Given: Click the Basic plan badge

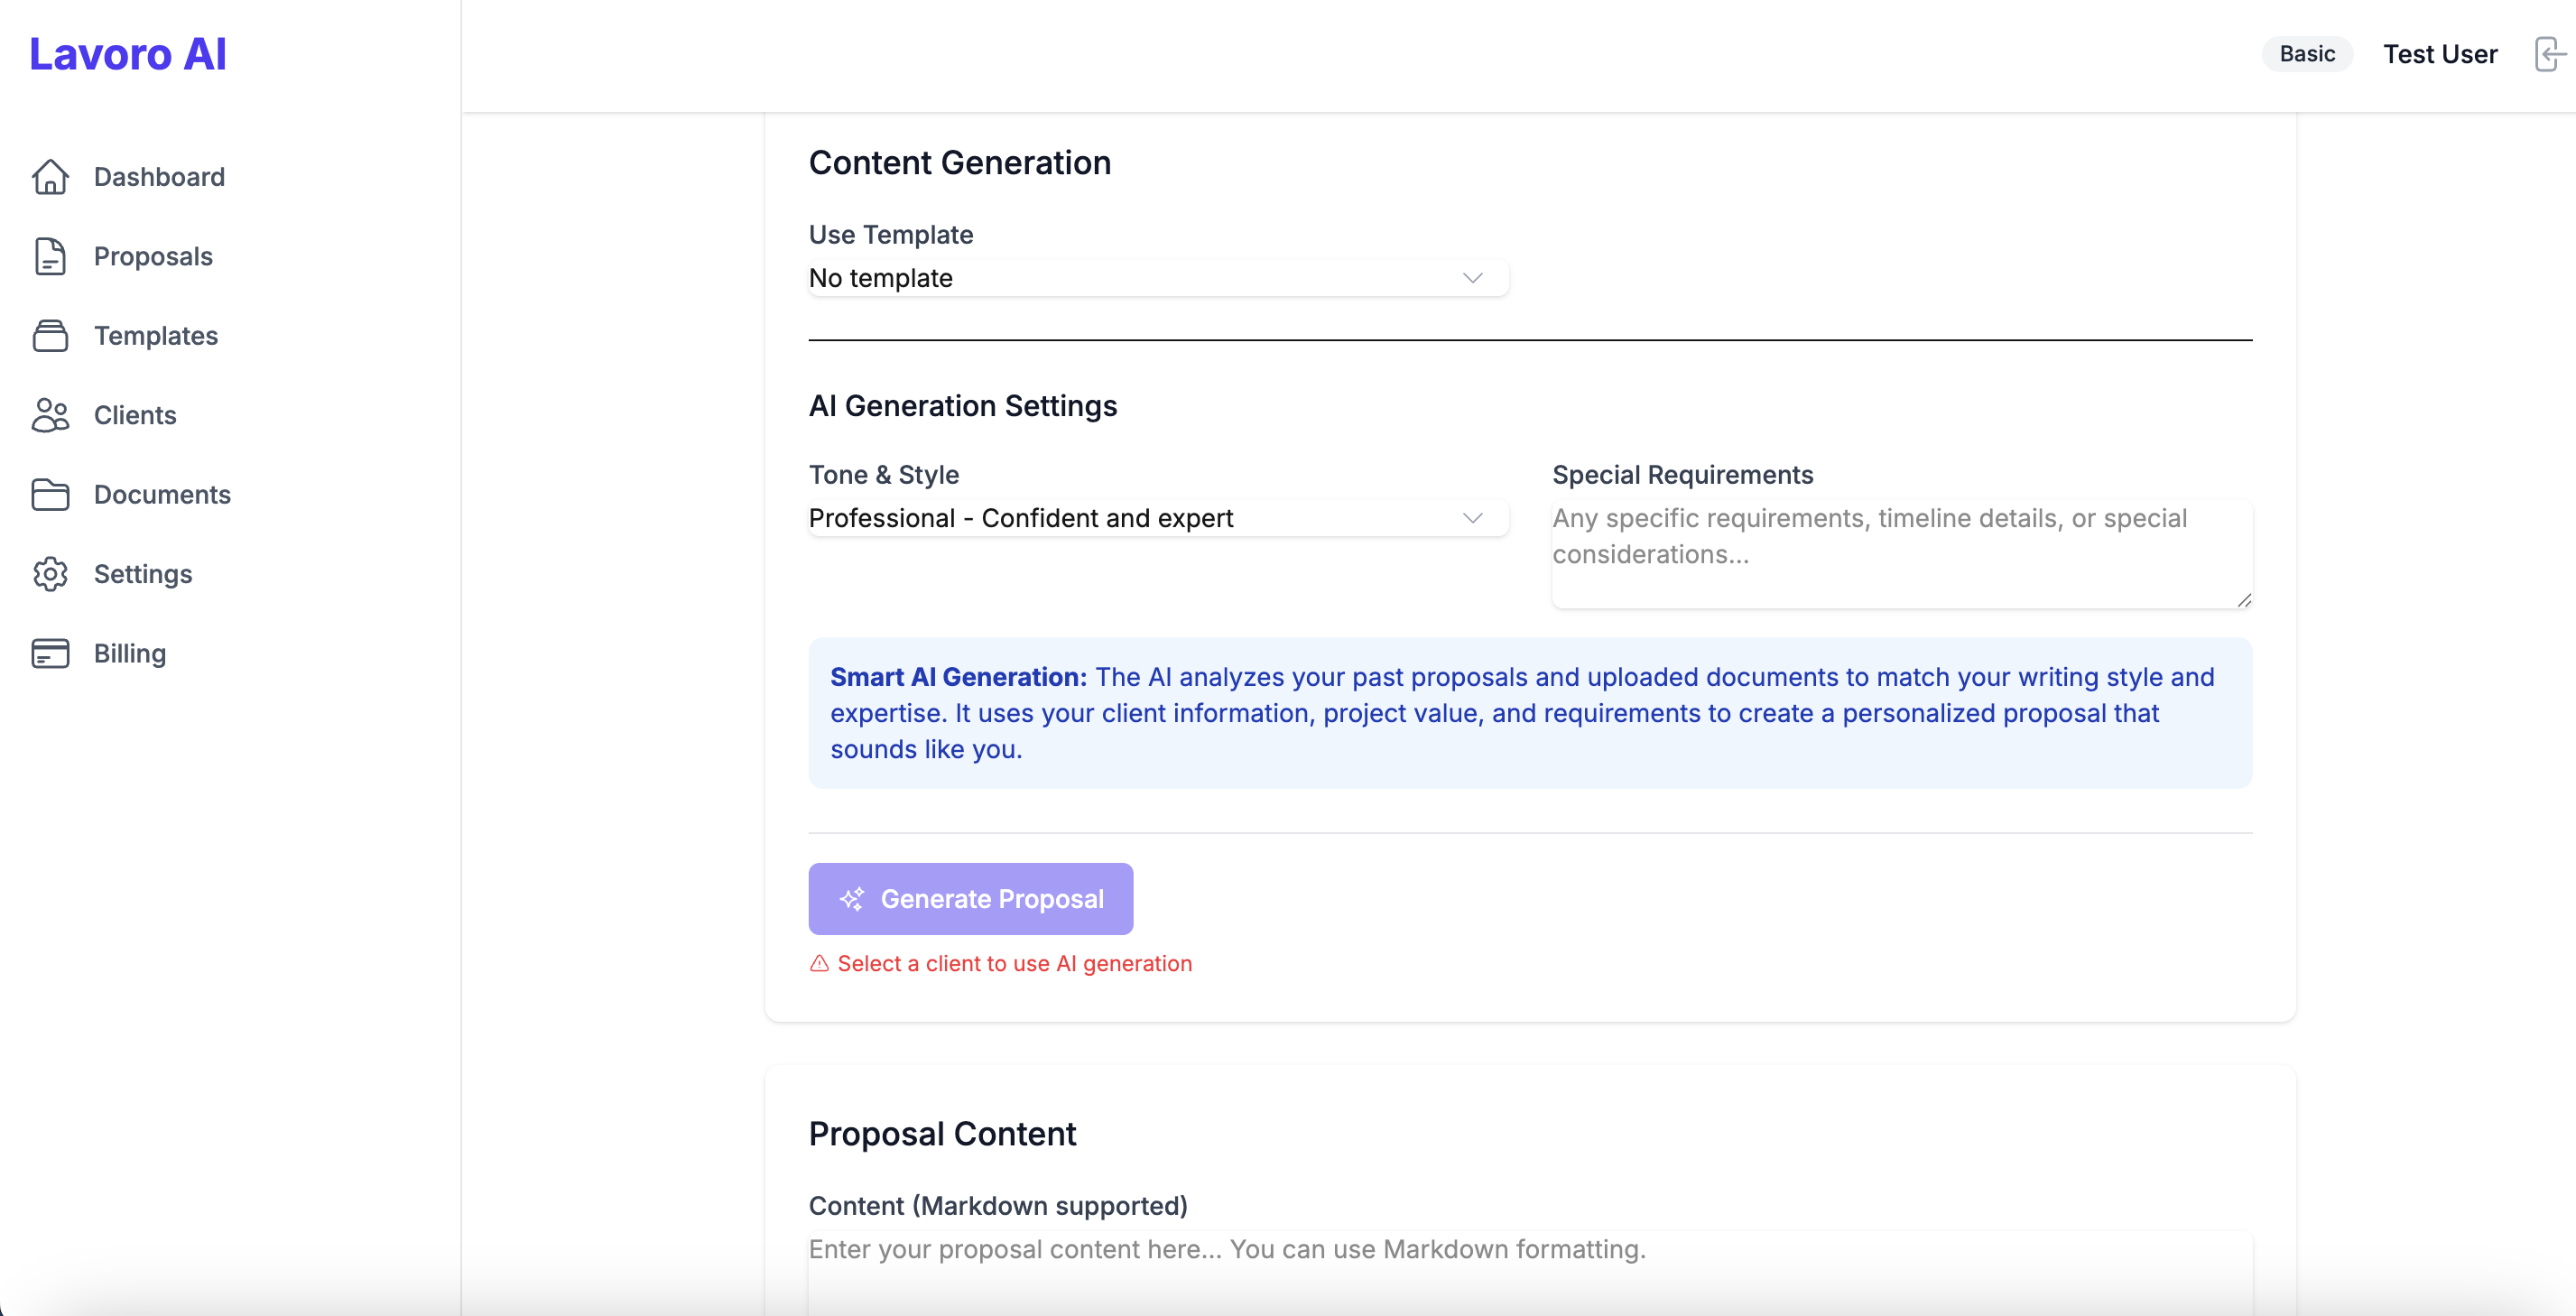Looking at the screenshot, I should (2306, 53).
